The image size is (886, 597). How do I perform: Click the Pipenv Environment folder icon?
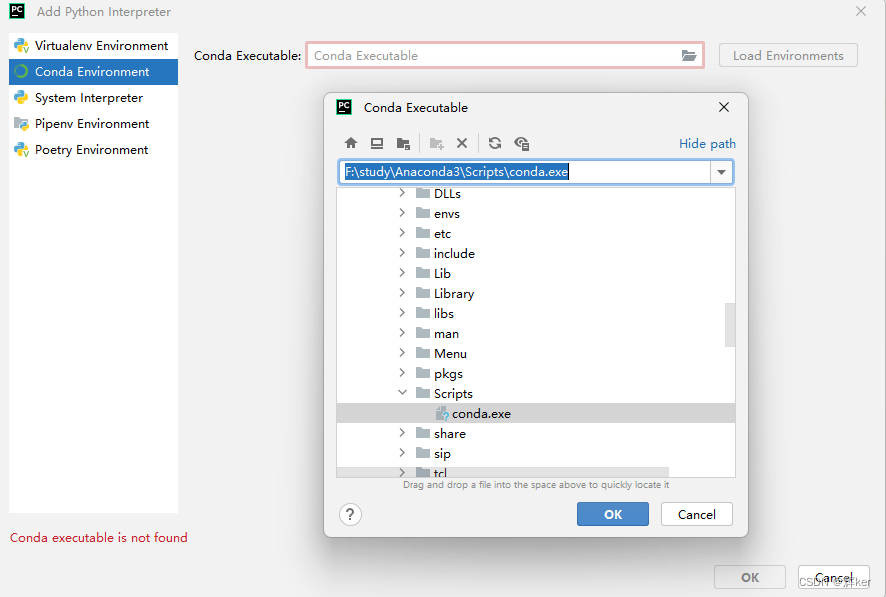click(x=21, y=124)
